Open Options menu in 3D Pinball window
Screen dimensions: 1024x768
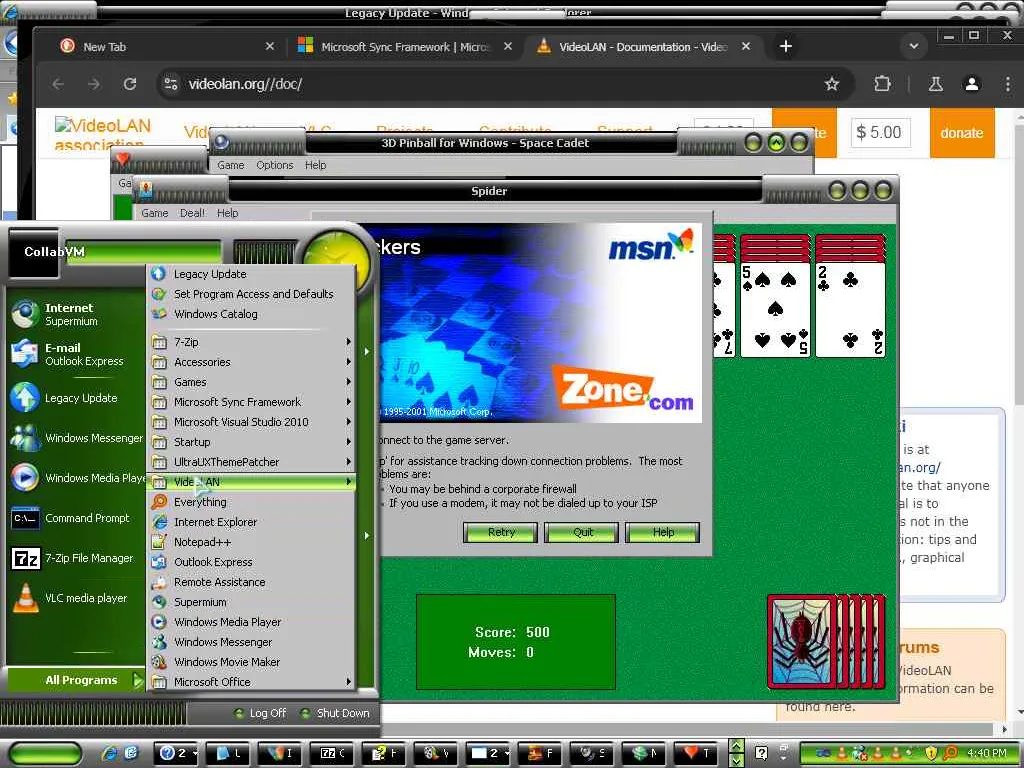[x=274, y=165]
